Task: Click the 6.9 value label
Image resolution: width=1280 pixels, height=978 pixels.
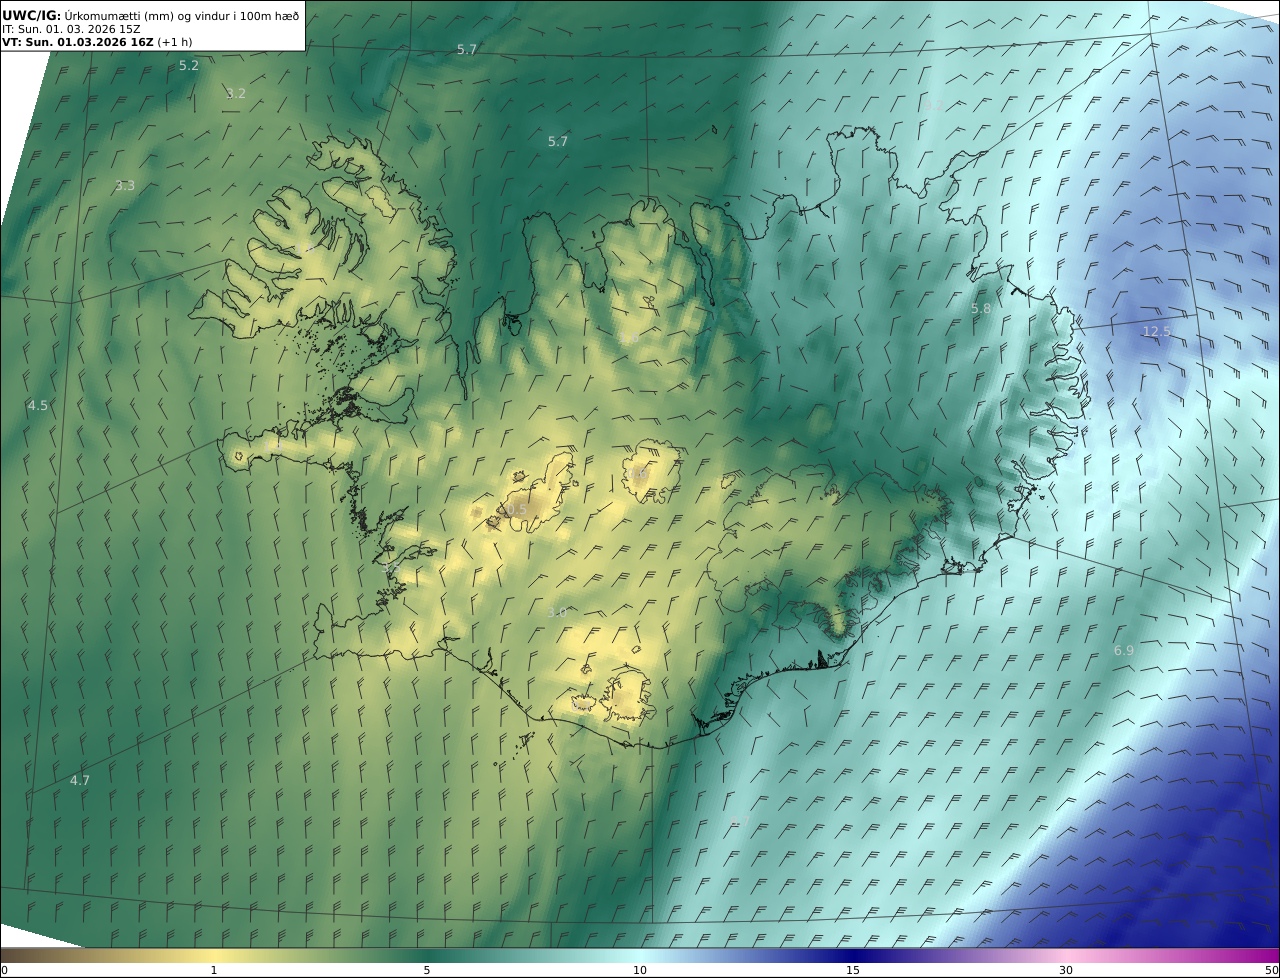Action: (1124, 650)
